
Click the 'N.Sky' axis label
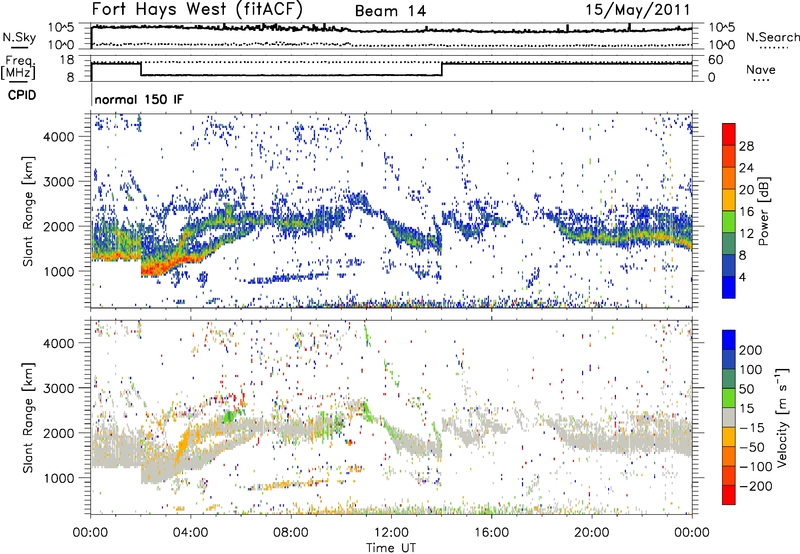19,37
